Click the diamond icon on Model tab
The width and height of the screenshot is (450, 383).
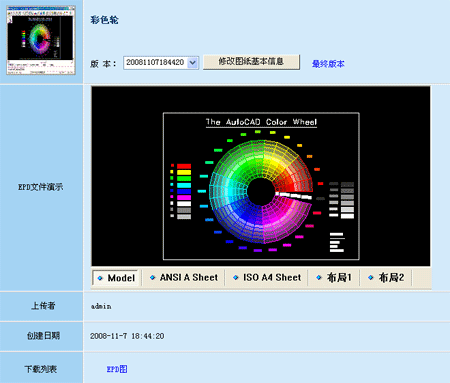100,278
